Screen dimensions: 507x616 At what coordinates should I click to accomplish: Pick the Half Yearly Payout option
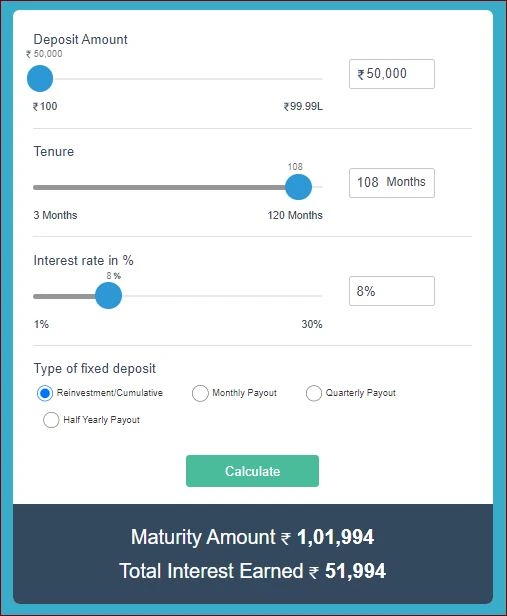click(51, 420)
